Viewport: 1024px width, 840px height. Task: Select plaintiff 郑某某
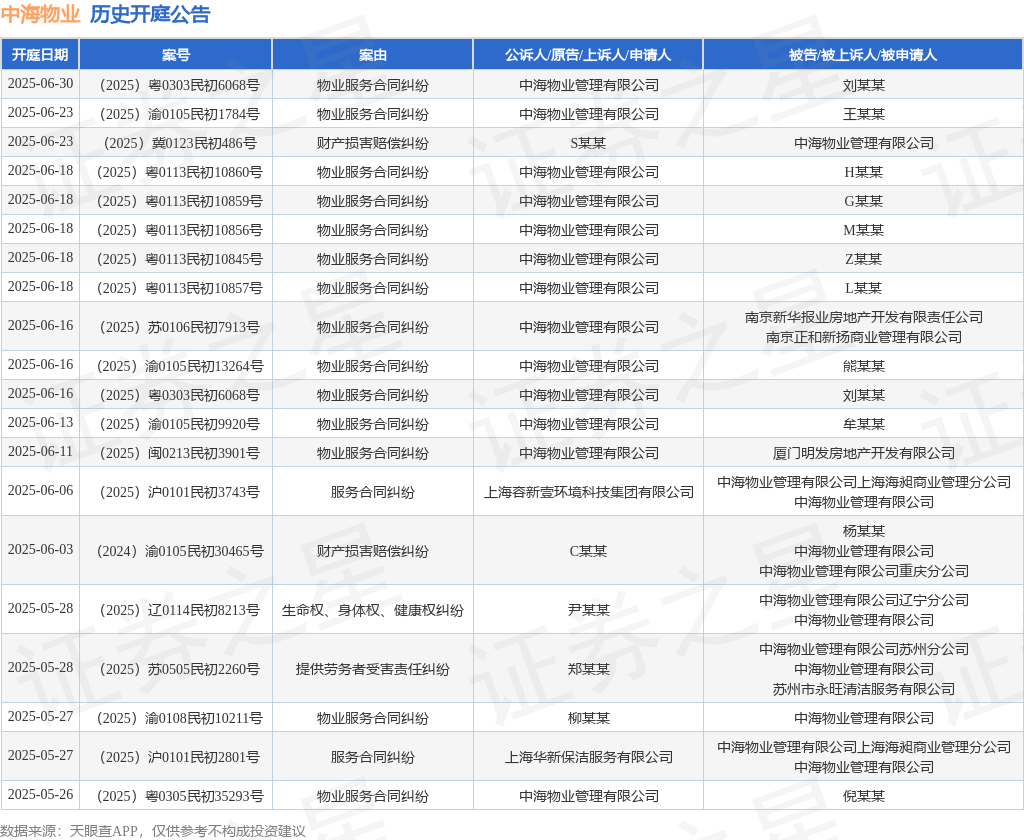[588, 669]
